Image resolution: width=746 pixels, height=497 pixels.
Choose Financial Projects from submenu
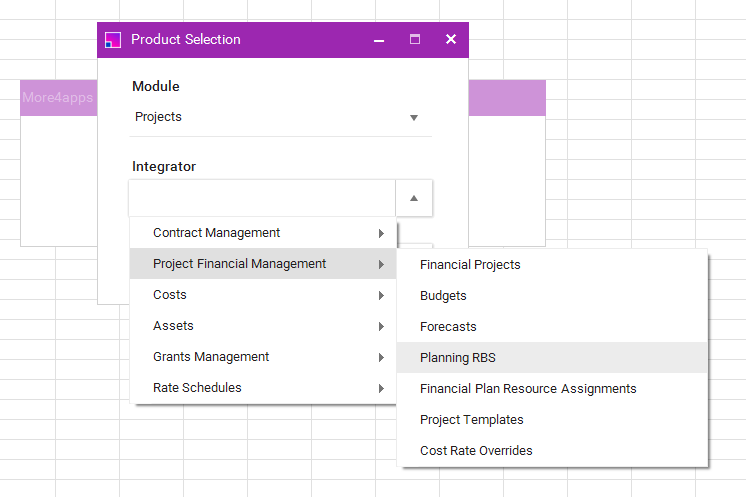click(552, 264)
